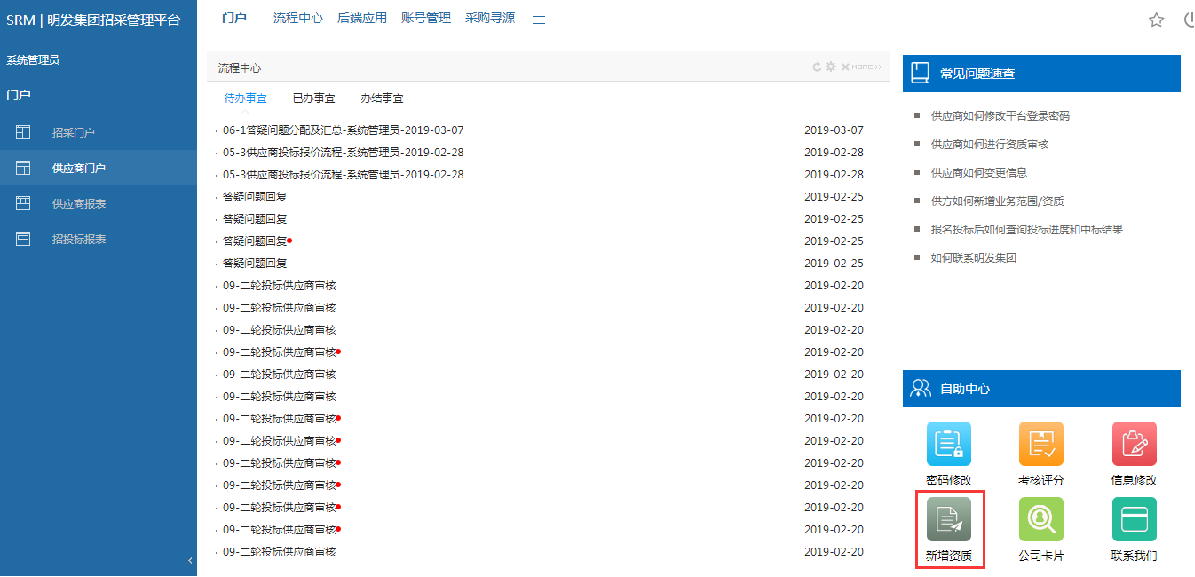
Task: Expand more items in 流程中心 panel header
Action: coord(867,67)
